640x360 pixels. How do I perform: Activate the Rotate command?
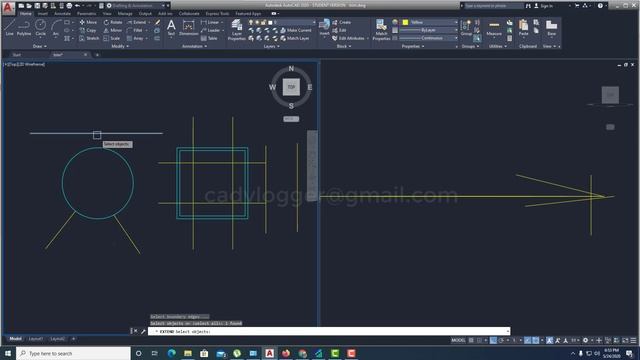[113, 22]
